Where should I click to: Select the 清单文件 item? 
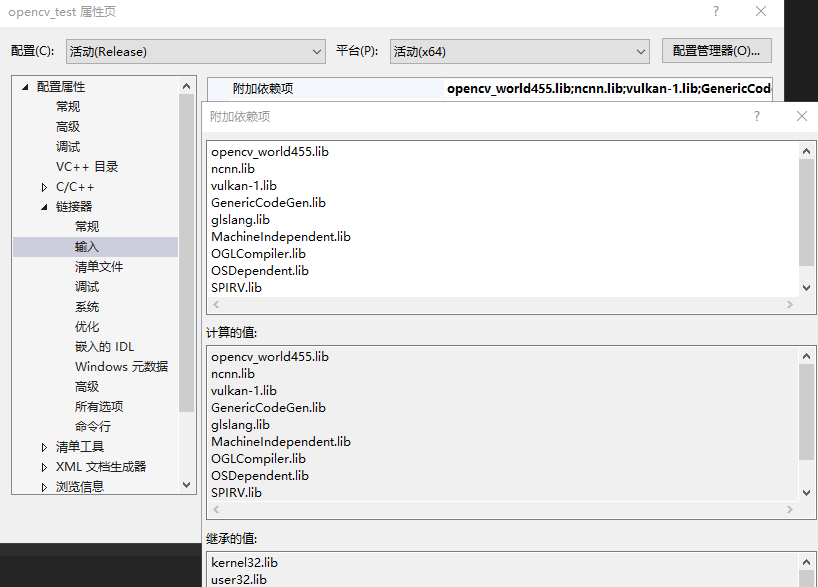(99, 267)
